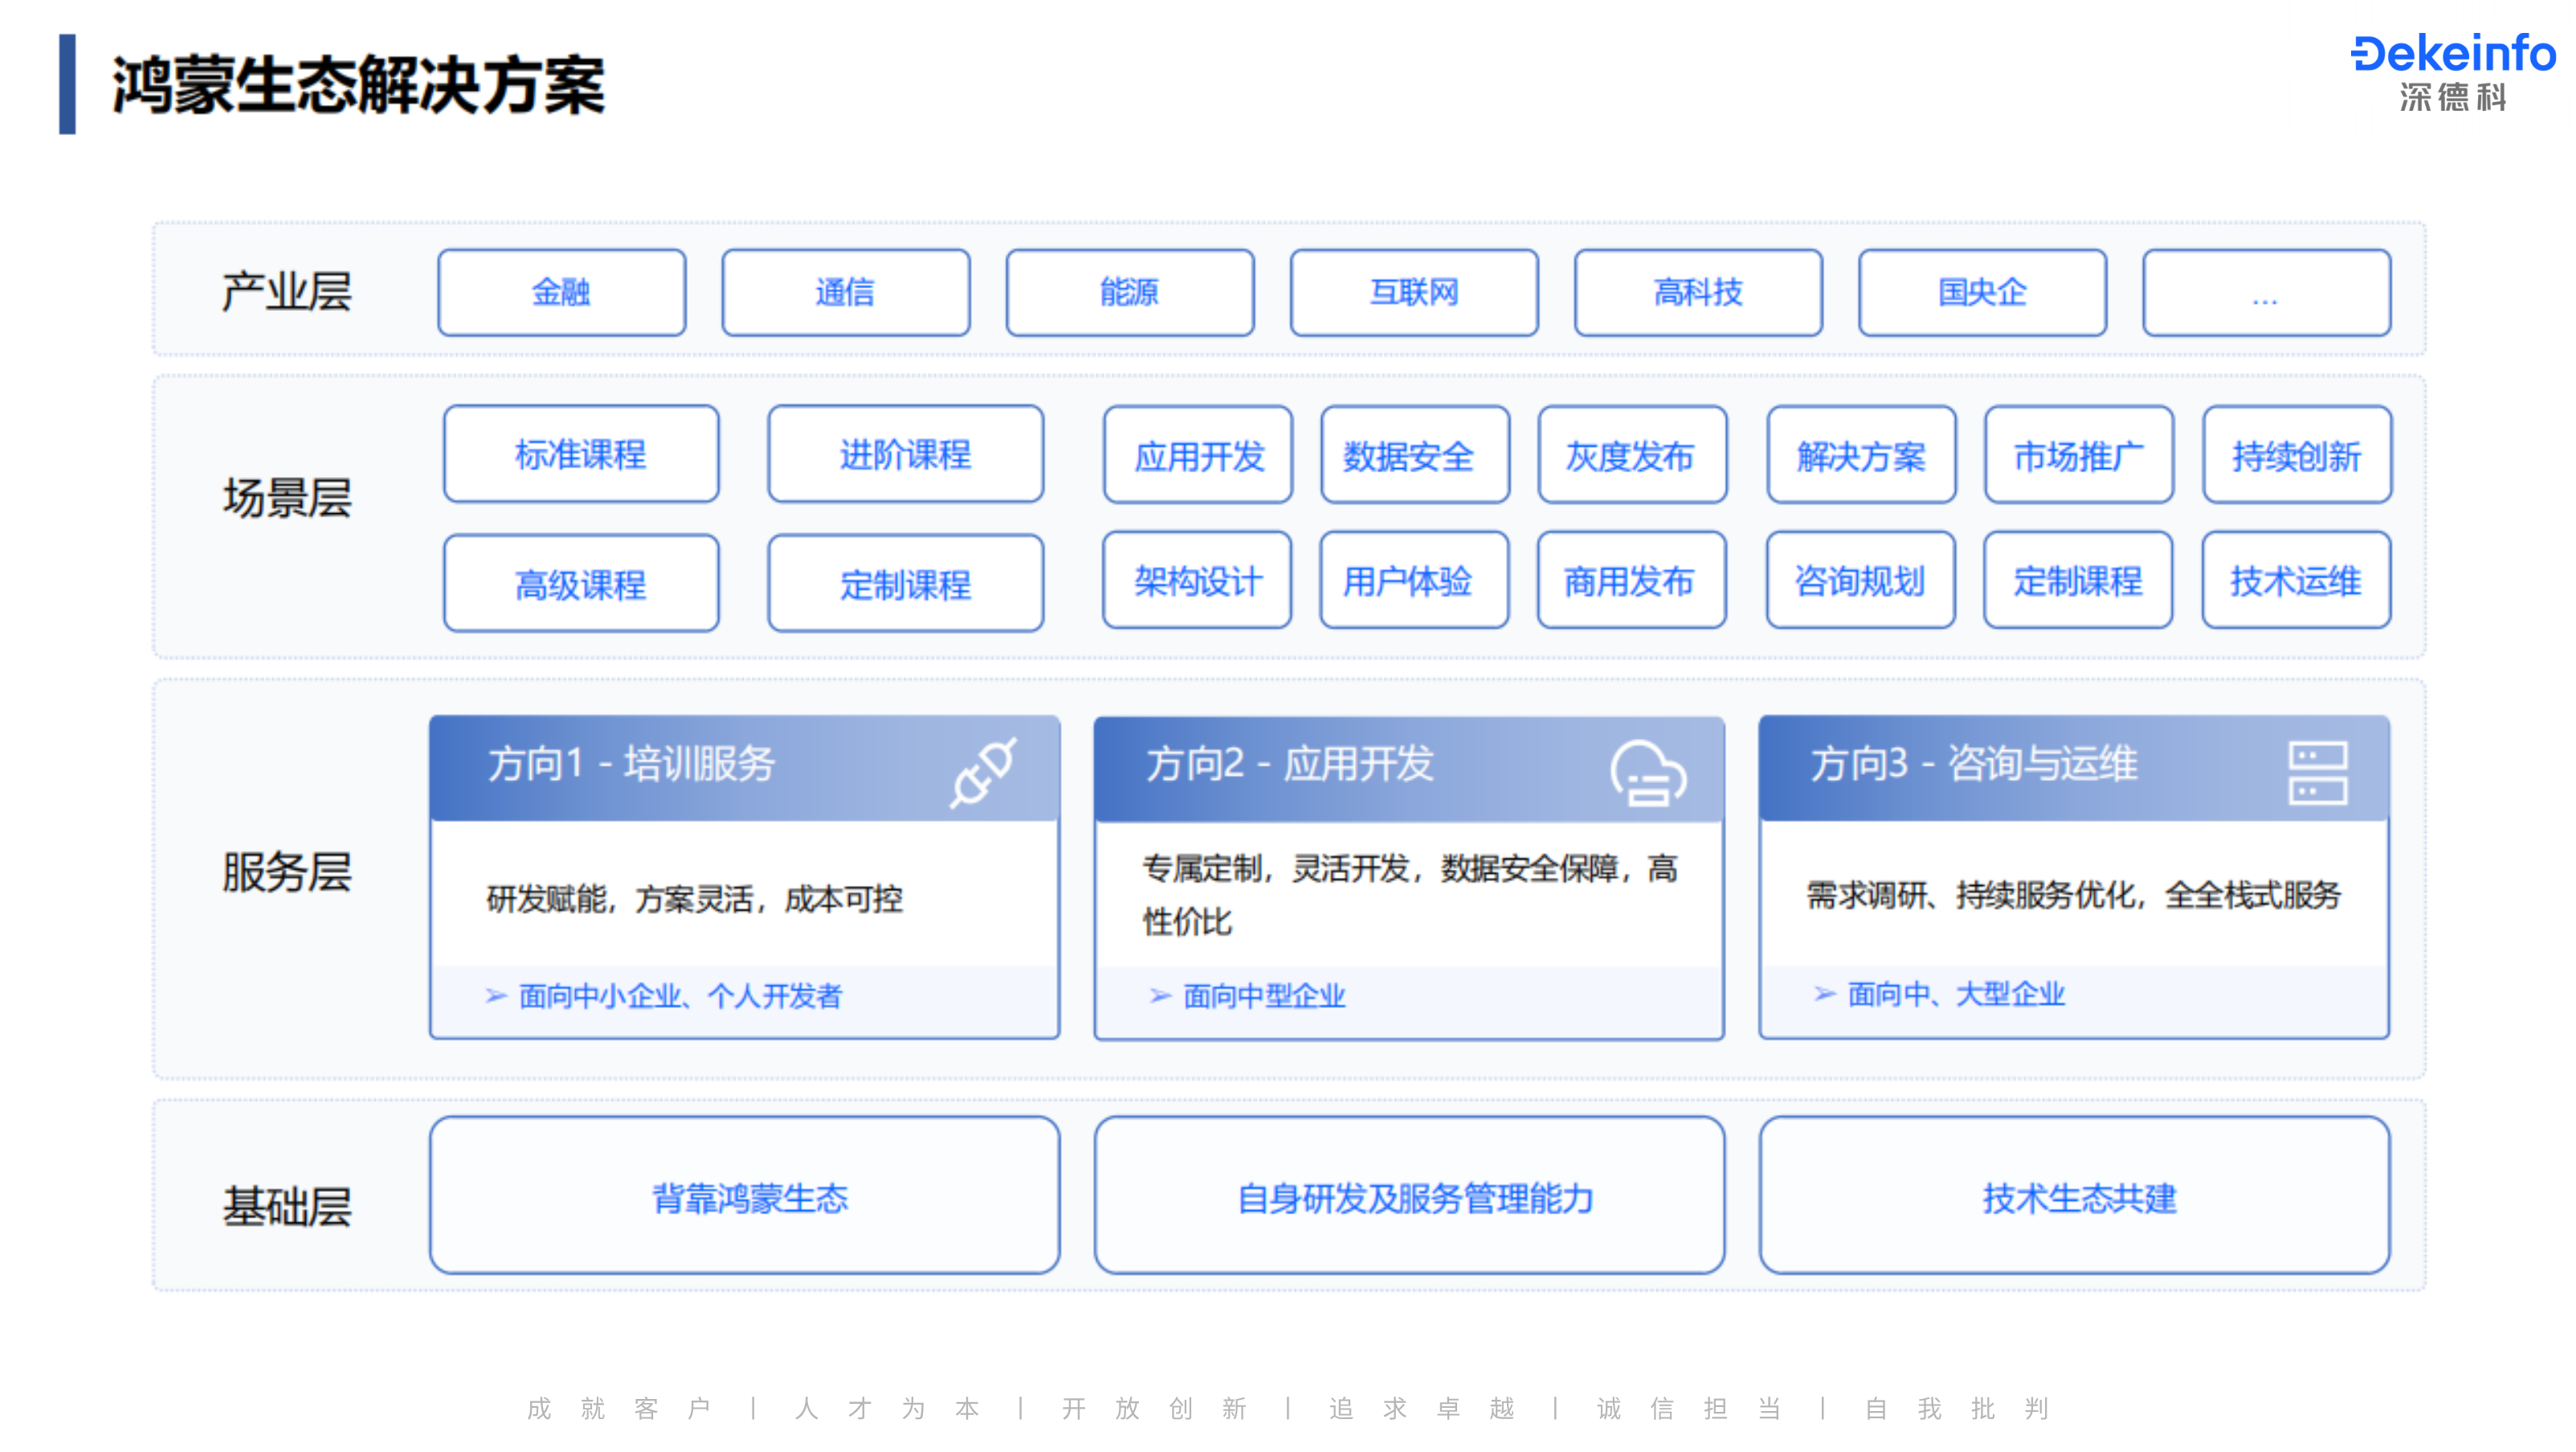2576x1452 pixels.
Task: Click the 标准课程 box
Action: 580,454
